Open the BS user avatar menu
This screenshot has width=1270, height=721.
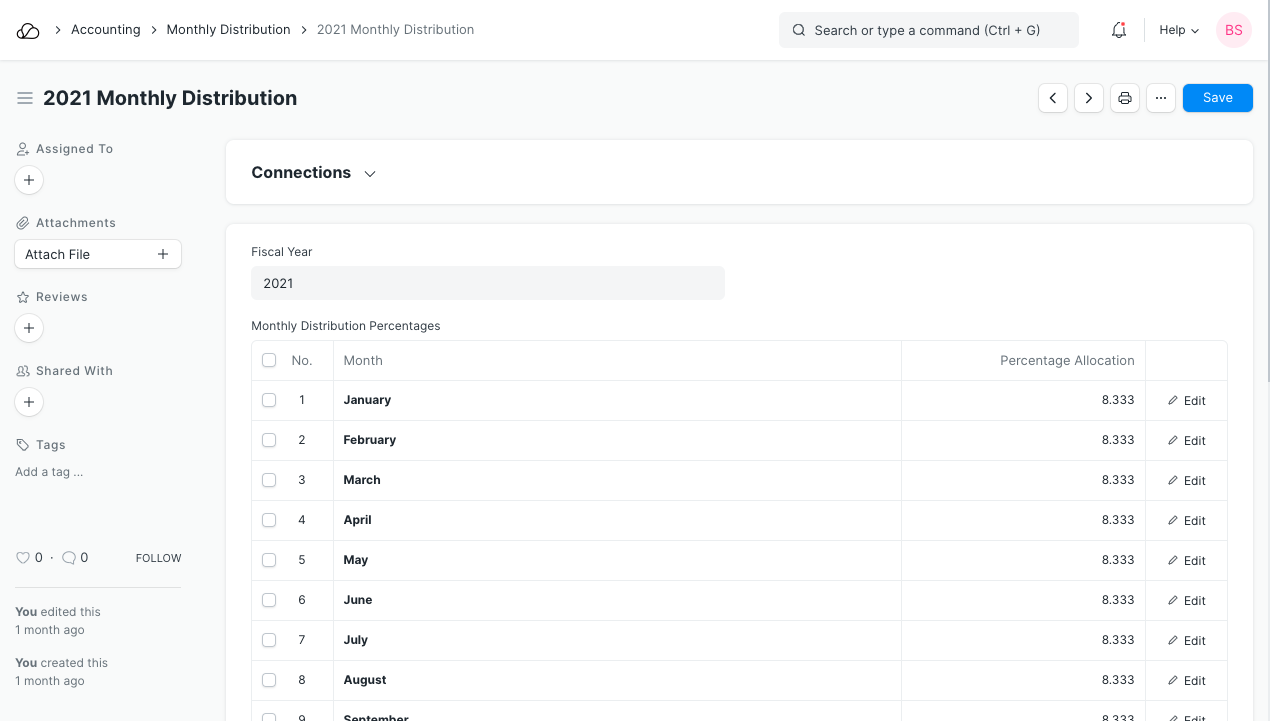tap(1233, 30)
